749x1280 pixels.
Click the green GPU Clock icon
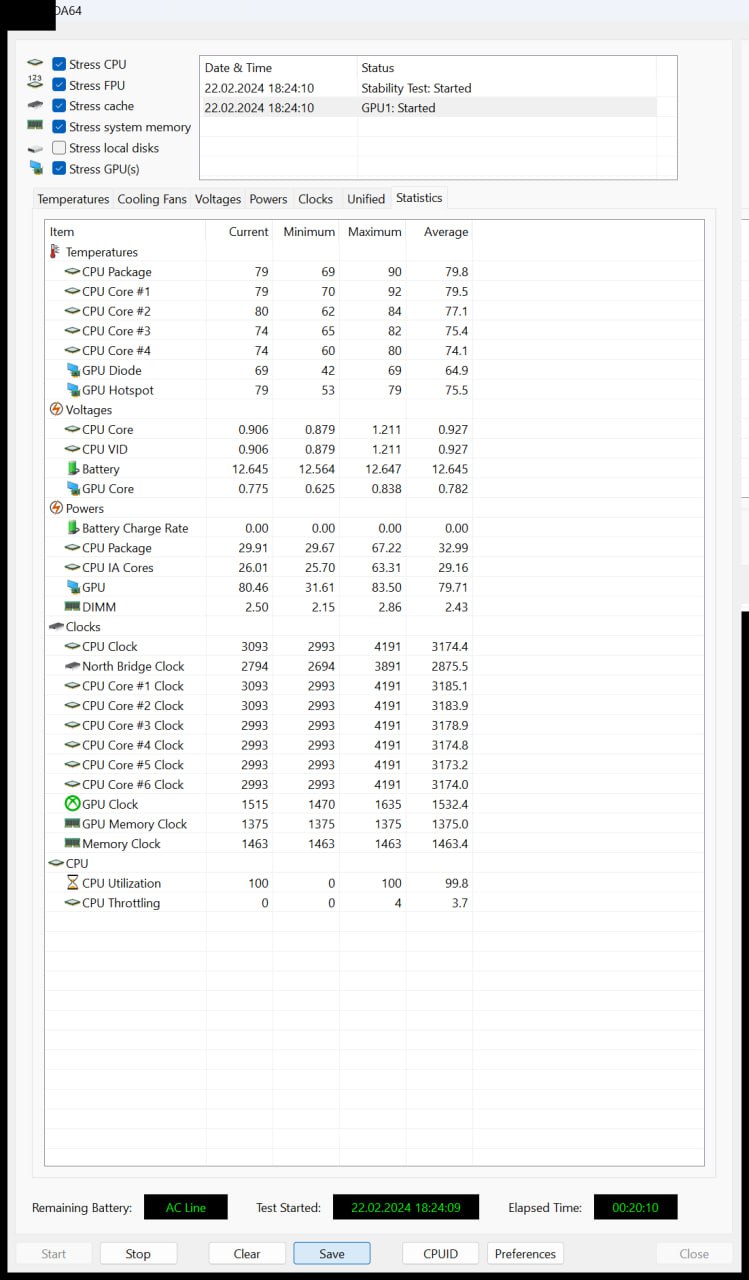(x=72, y=804)
